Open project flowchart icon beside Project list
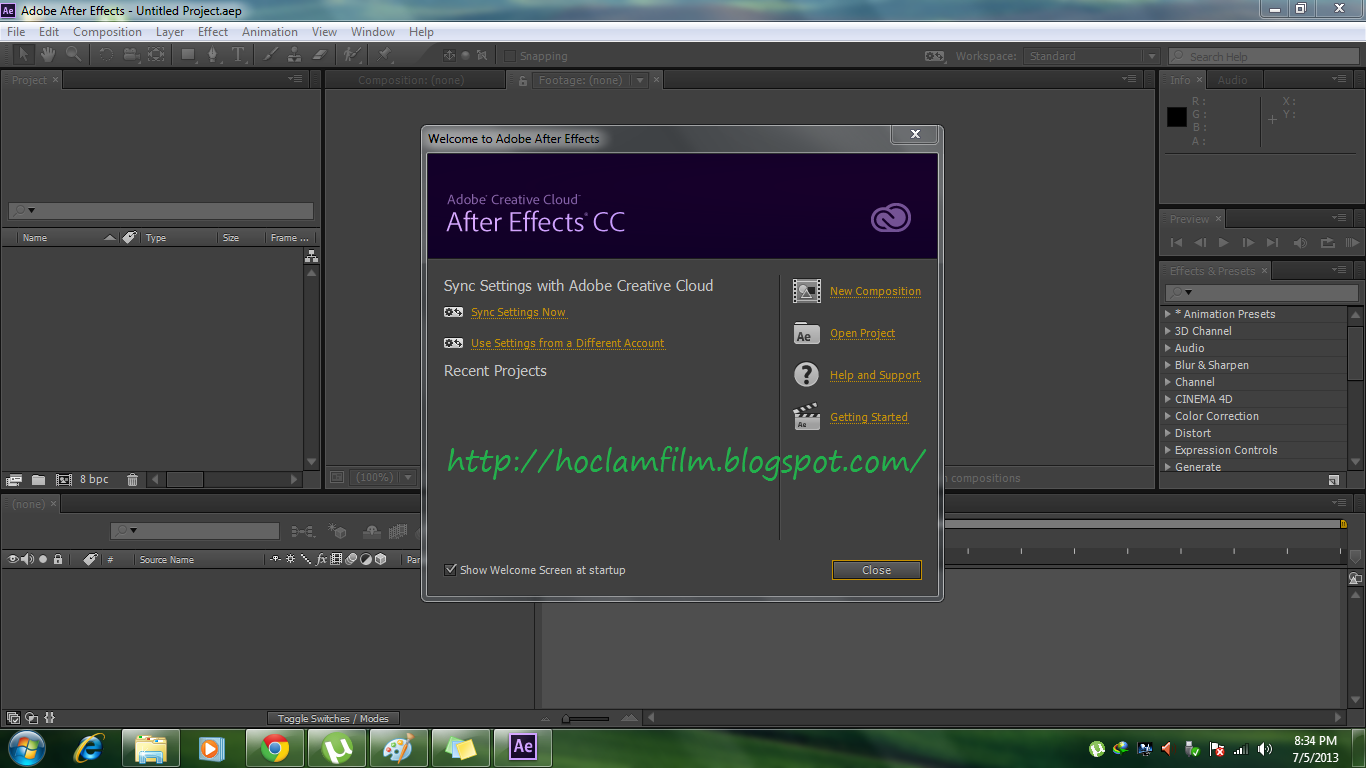1366x768 pixels. click(311, 257)
